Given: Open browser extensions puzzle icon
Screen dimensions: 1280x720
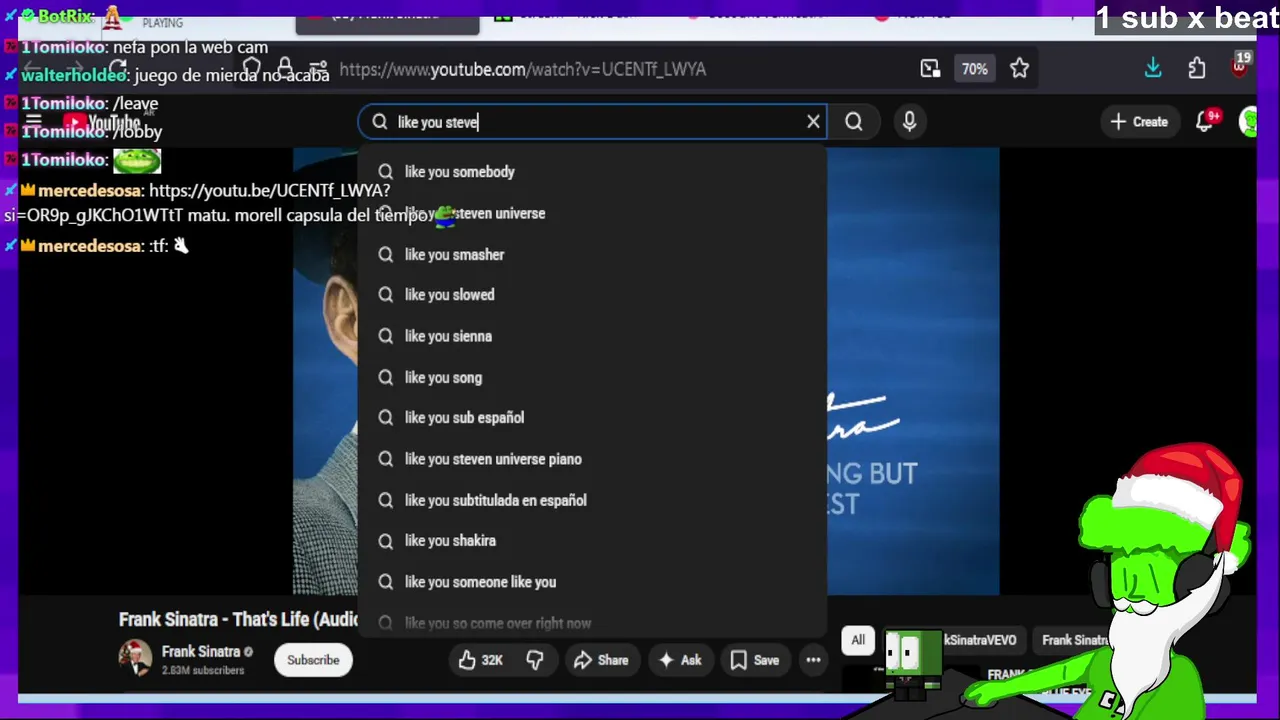Looking at the screenshot, I should [x=1197, y=68].
